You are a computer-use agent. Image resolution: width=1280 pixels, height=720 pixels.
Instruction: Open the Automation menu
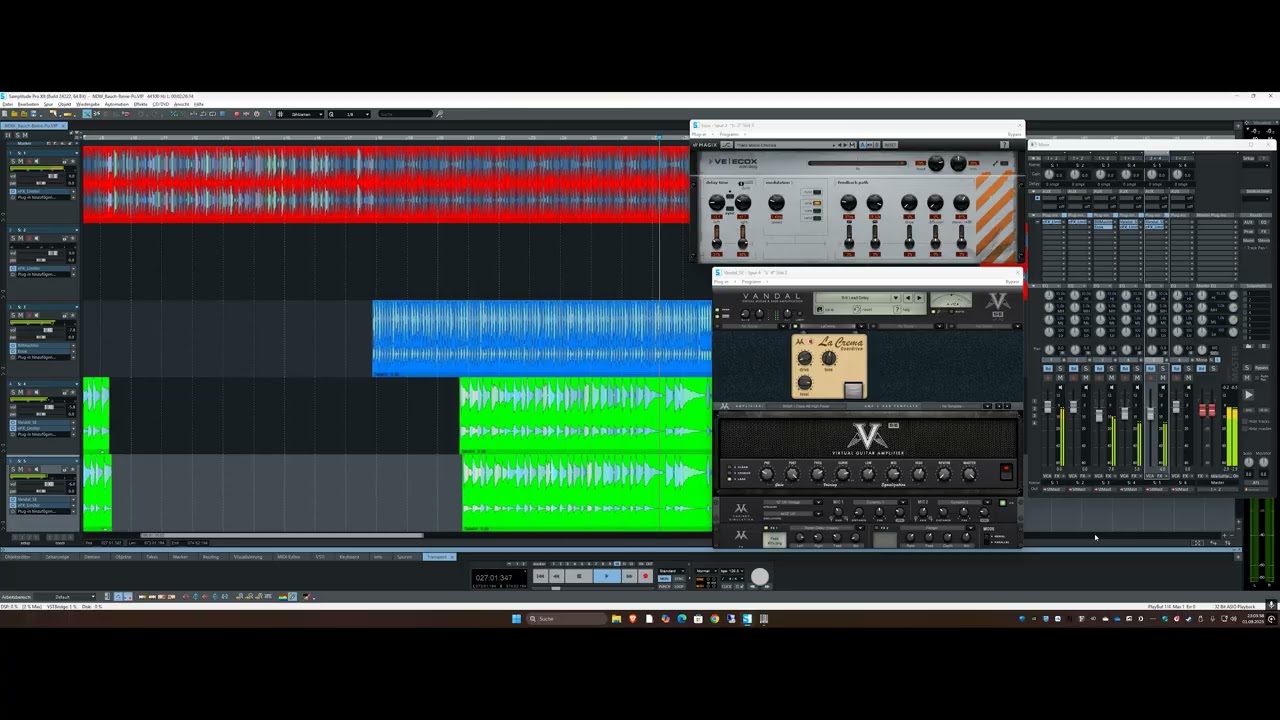coord(117,104)
